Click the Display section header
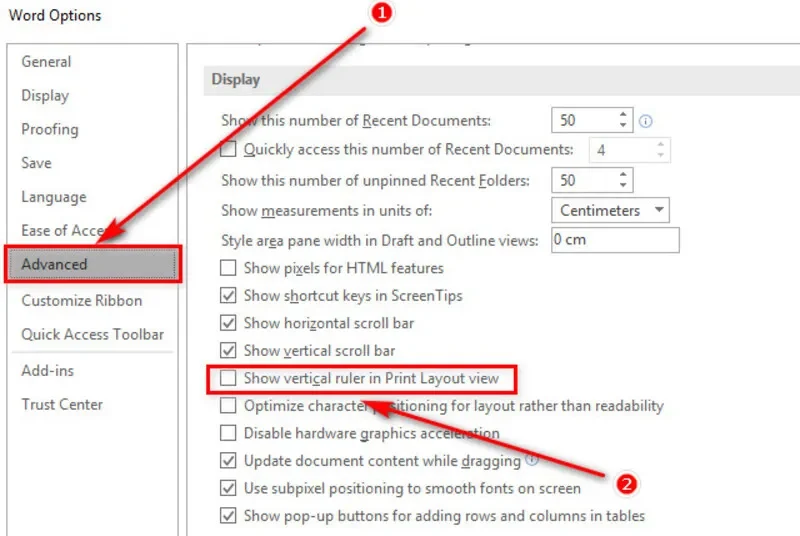800x536 pixels. tap(236, 80)
